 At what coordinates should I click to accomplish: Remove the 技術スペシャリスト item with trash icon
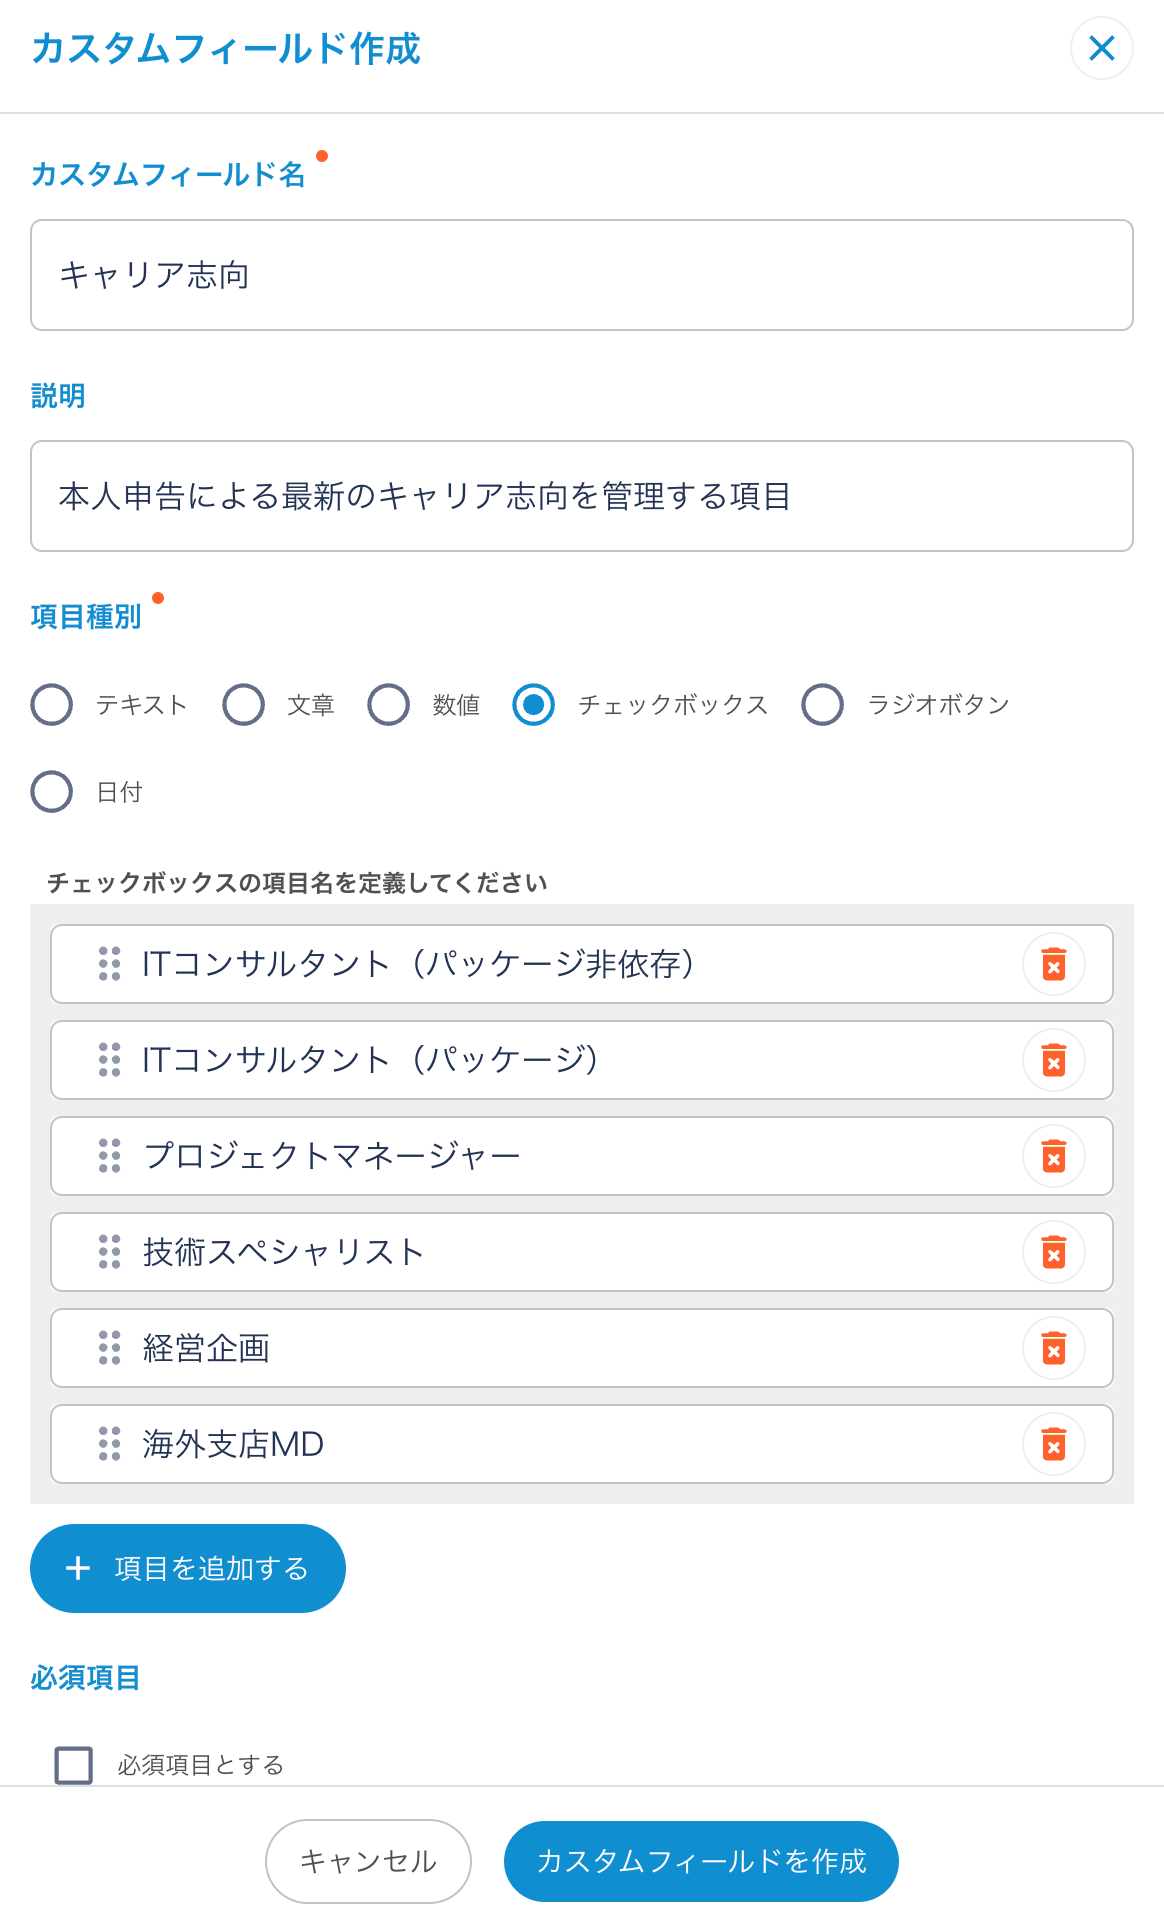[x=1053, y=1252]
